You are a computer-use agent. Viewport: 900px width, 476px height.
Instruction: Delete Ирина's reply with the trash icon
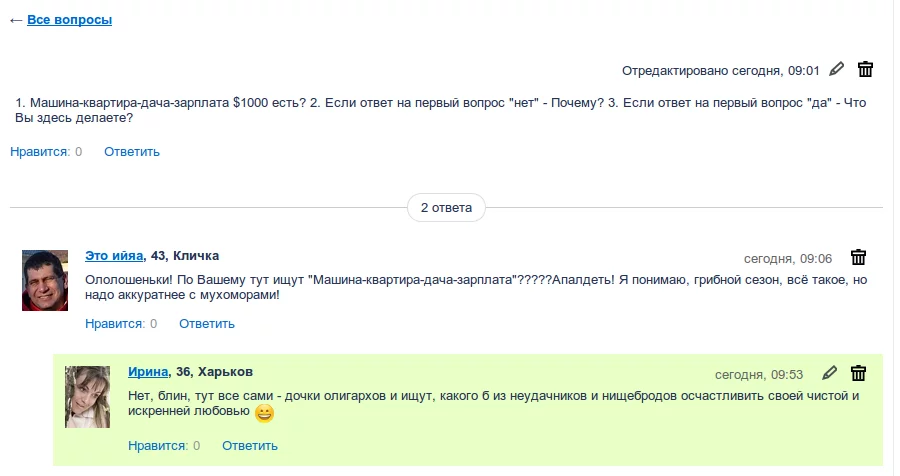858,373
